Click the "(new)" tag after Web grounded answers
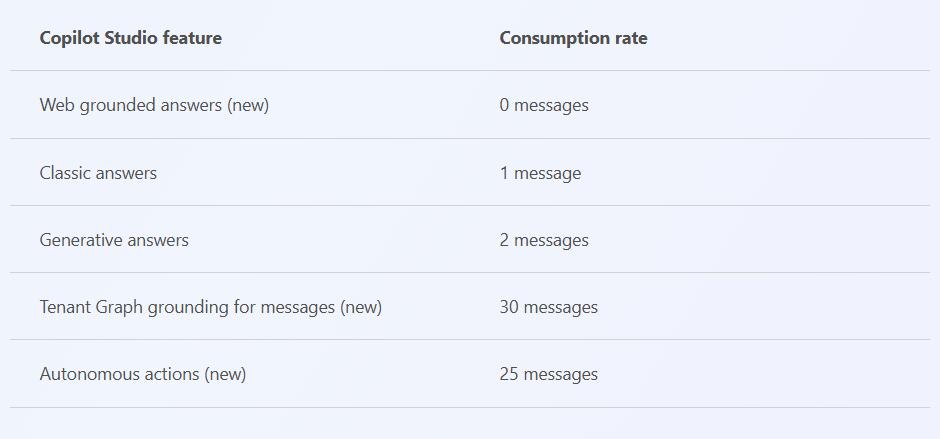 (249, 105)
